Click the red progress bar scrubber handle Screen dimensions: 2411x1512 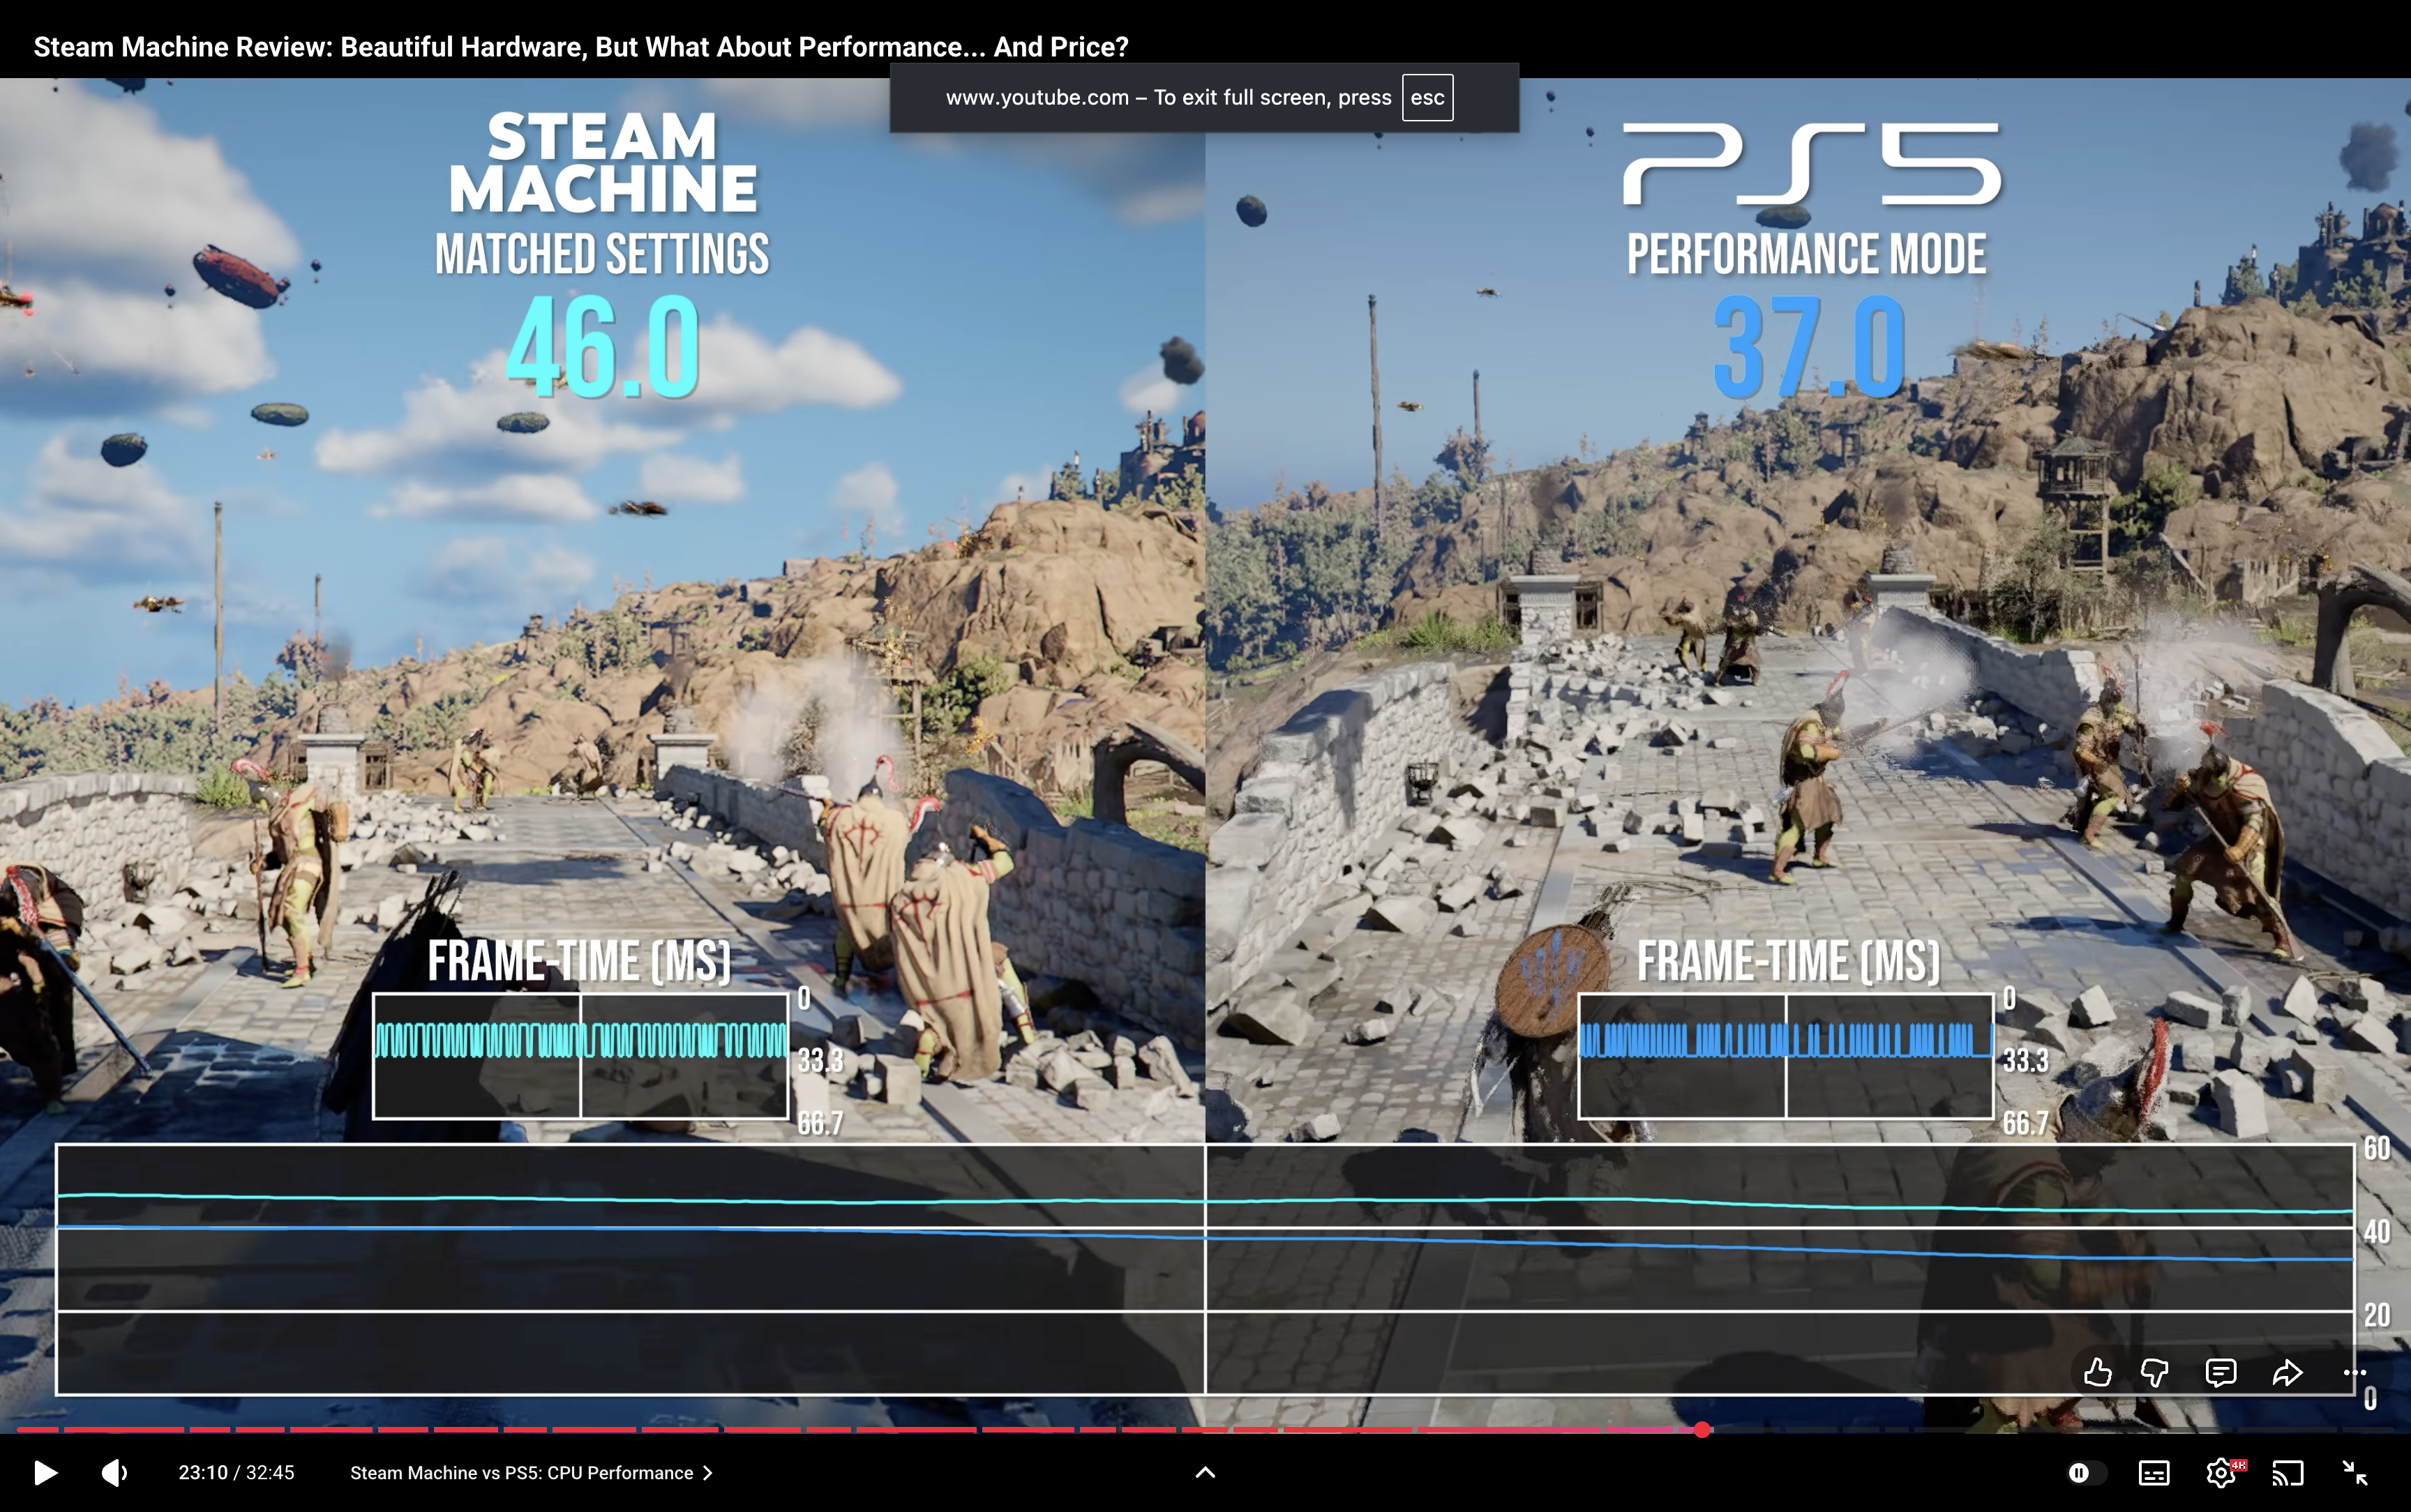(1702, 1430)
